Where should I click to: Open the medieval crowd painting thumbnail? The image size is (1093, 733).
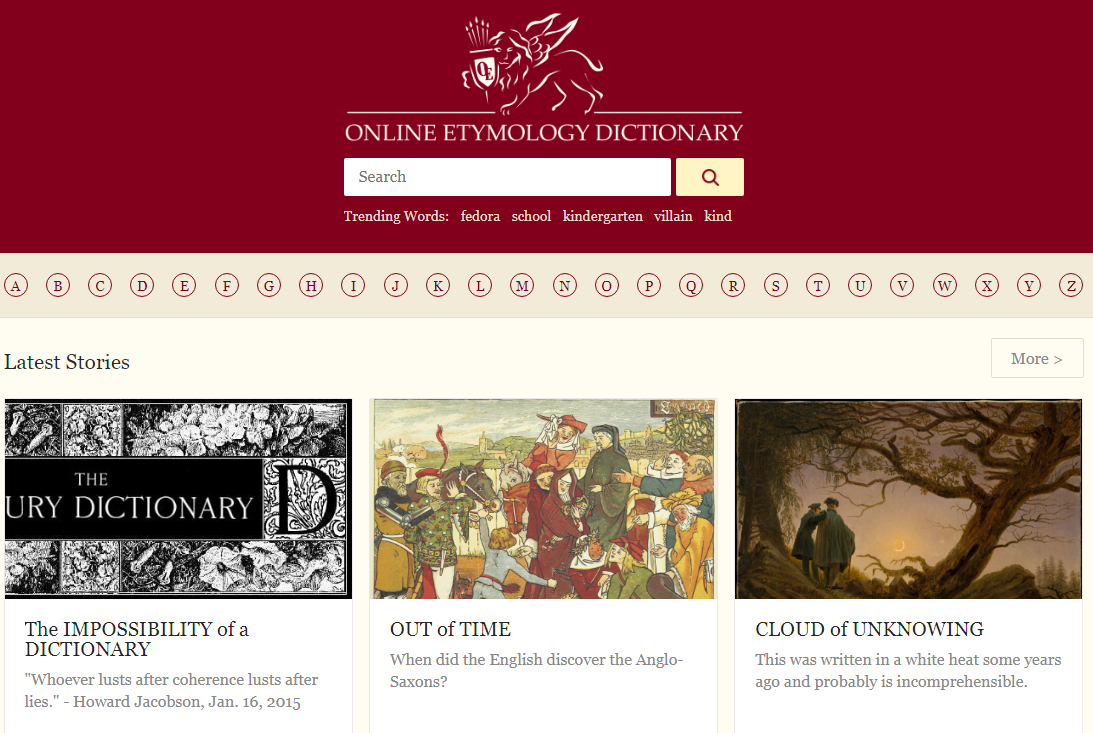(544, 499)
